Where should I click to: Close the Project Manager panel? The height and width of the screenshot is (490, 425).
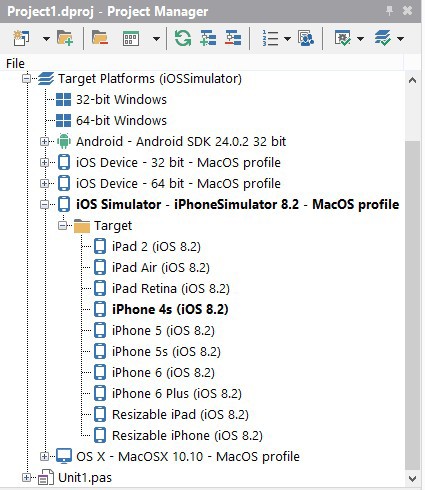coord(407,11)
